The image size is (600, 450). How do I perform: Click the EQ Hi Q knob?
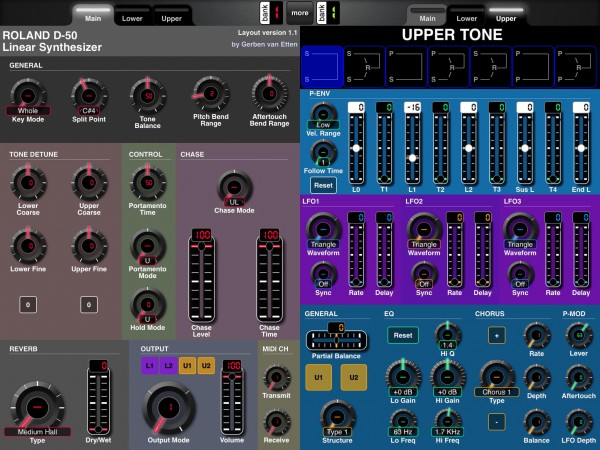[448, 336]
